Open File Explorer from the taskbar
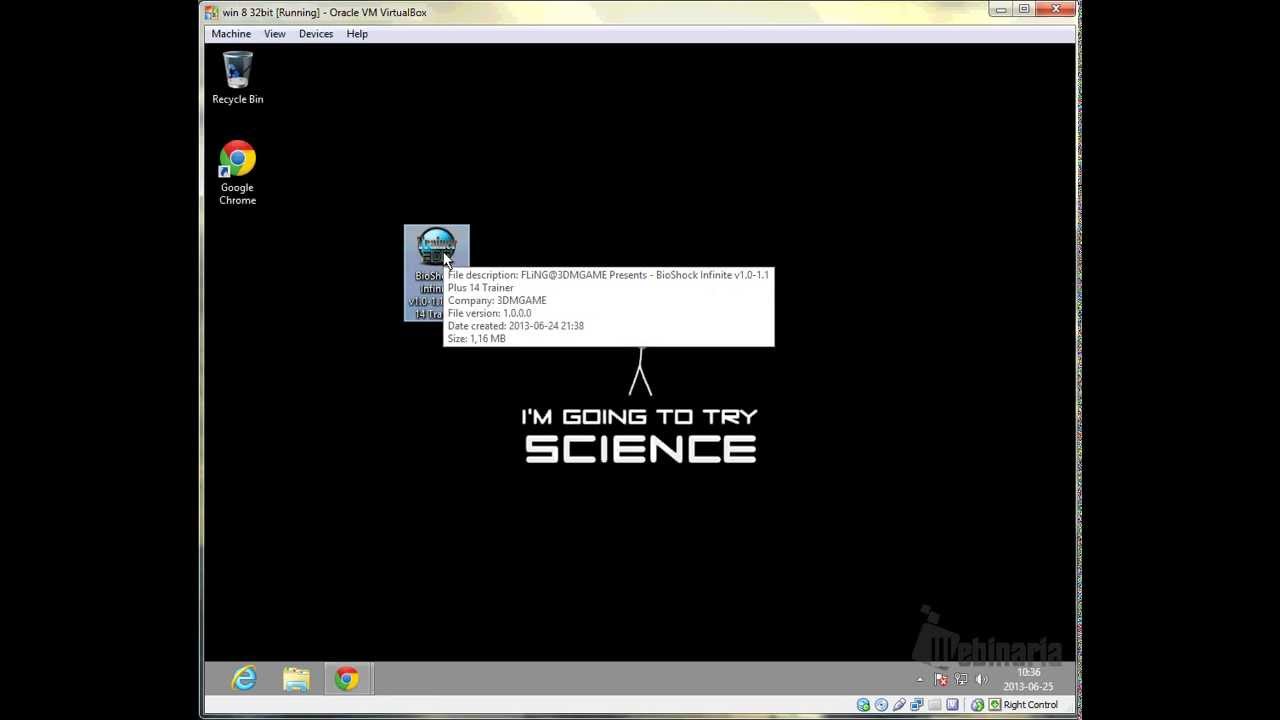The width and height of the screenshot is (1280, 720). coord(296,679)
